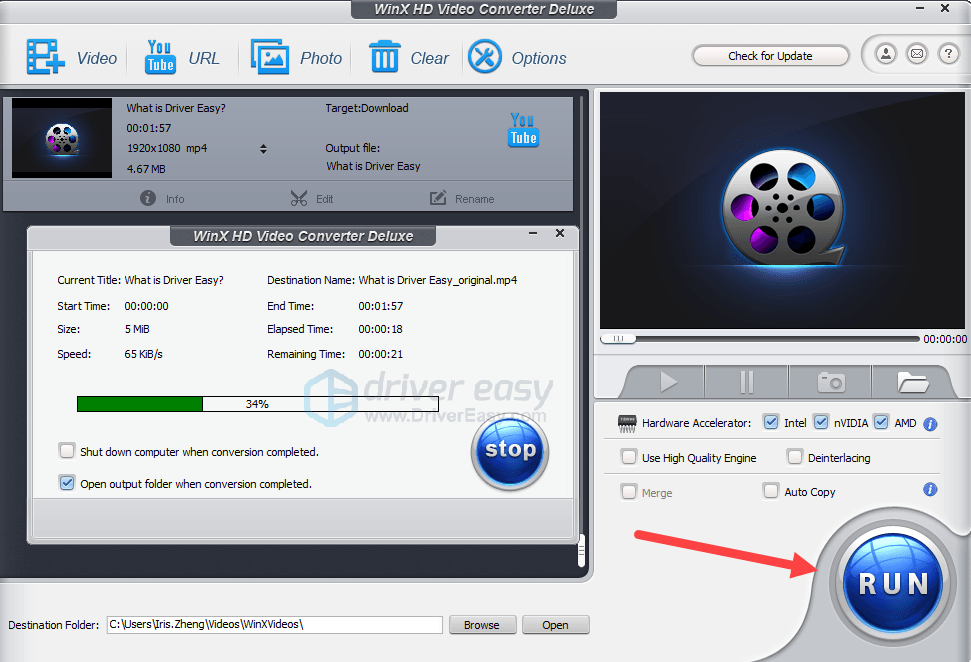The width and height of the screenshot is (971, 662).
Task: Uncheck open output folder when completed
Action: pyautogui.click(x=67, y=483)
